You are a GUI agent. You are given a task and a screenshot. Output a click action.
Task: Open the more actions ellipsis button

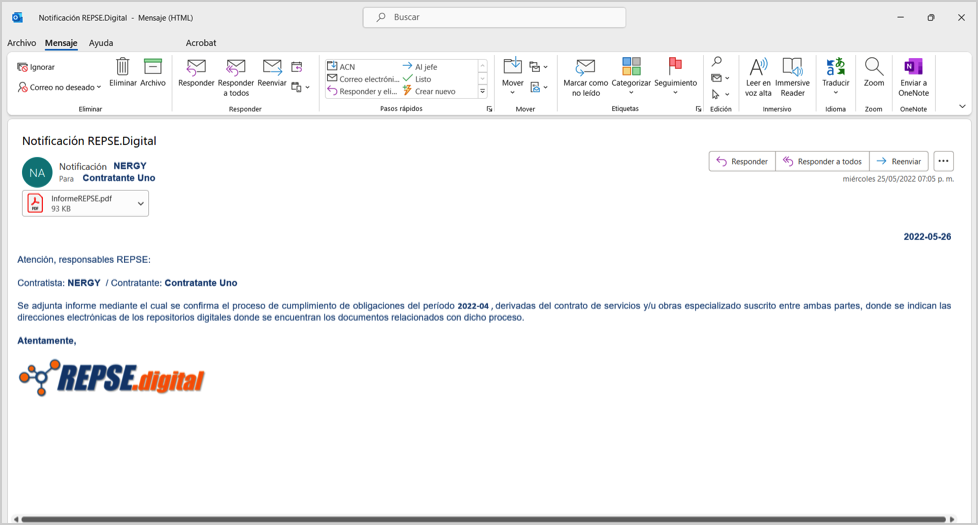click(944, 161)
